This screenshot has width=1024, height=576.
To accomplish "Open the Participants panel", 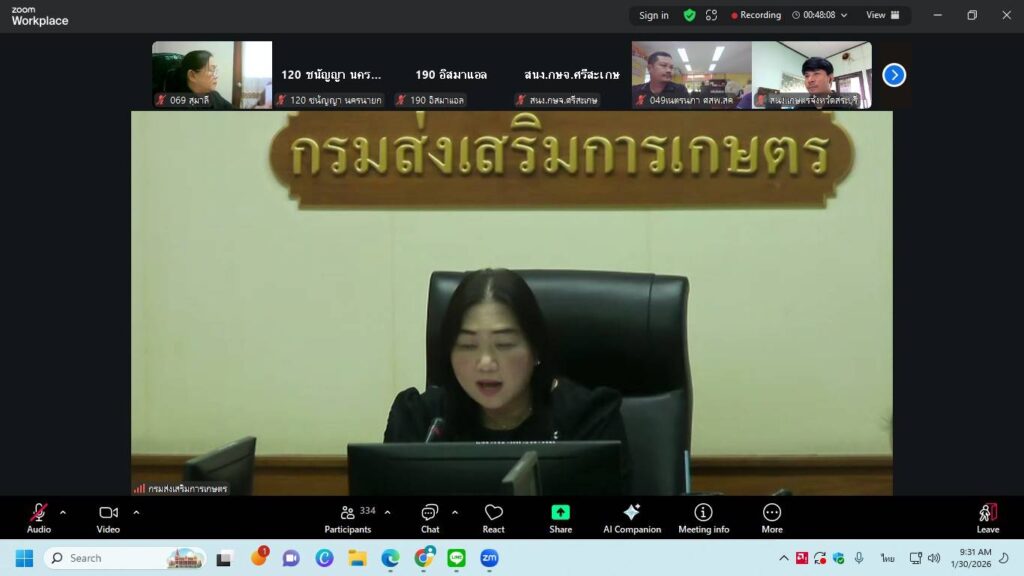I will point(347,517).
